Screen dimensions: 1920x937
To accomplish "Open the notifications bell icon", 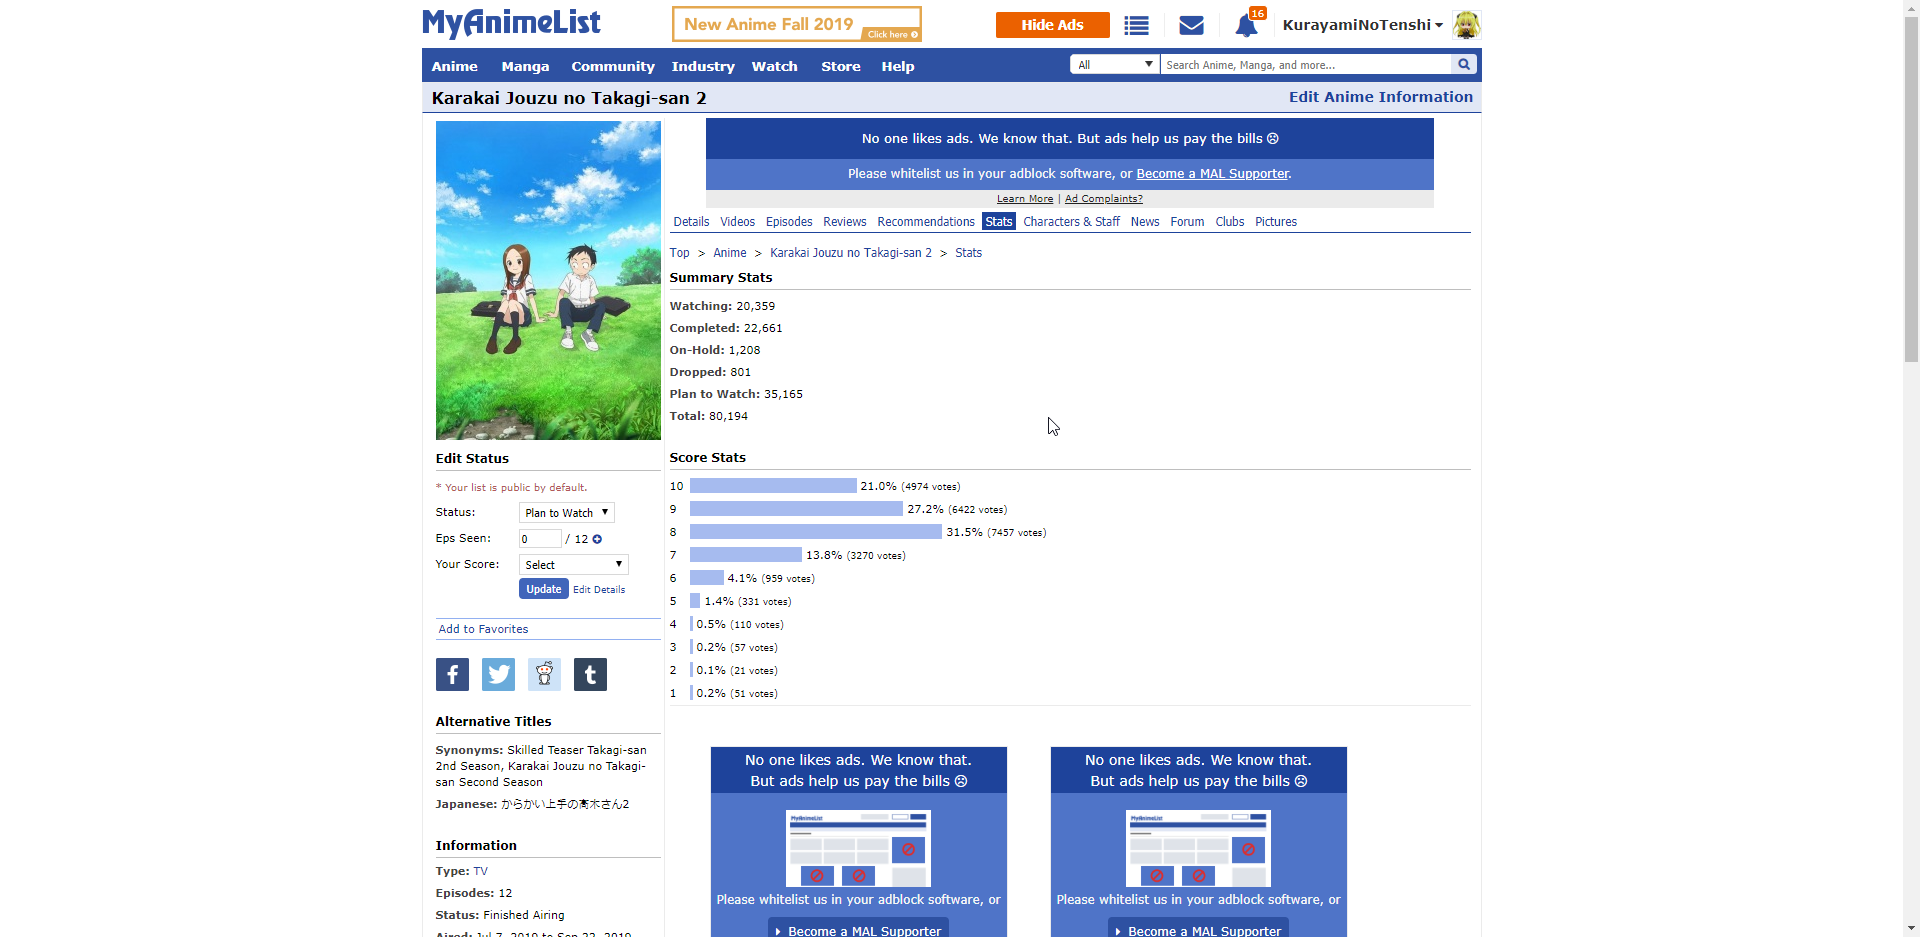I will coord(1246,26).
